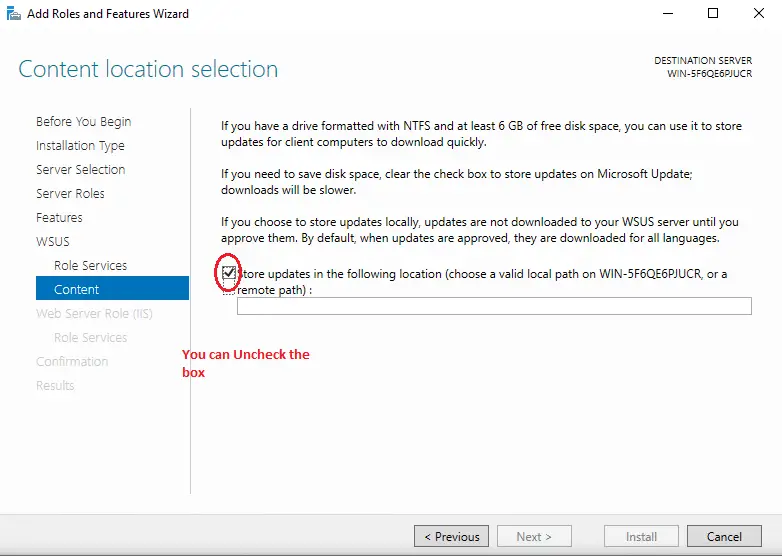Screen dimensions: 782x556
Task: Click the DESTINATION SERVER label
Action: (703, 60)
